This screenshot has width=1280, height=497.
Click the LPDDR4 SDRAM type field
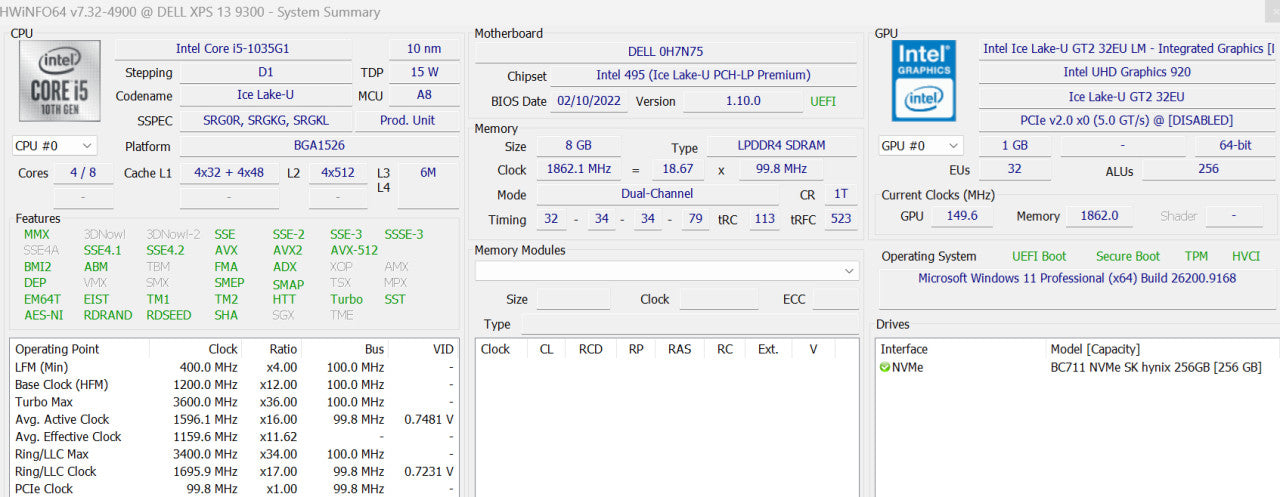point(783,148)
